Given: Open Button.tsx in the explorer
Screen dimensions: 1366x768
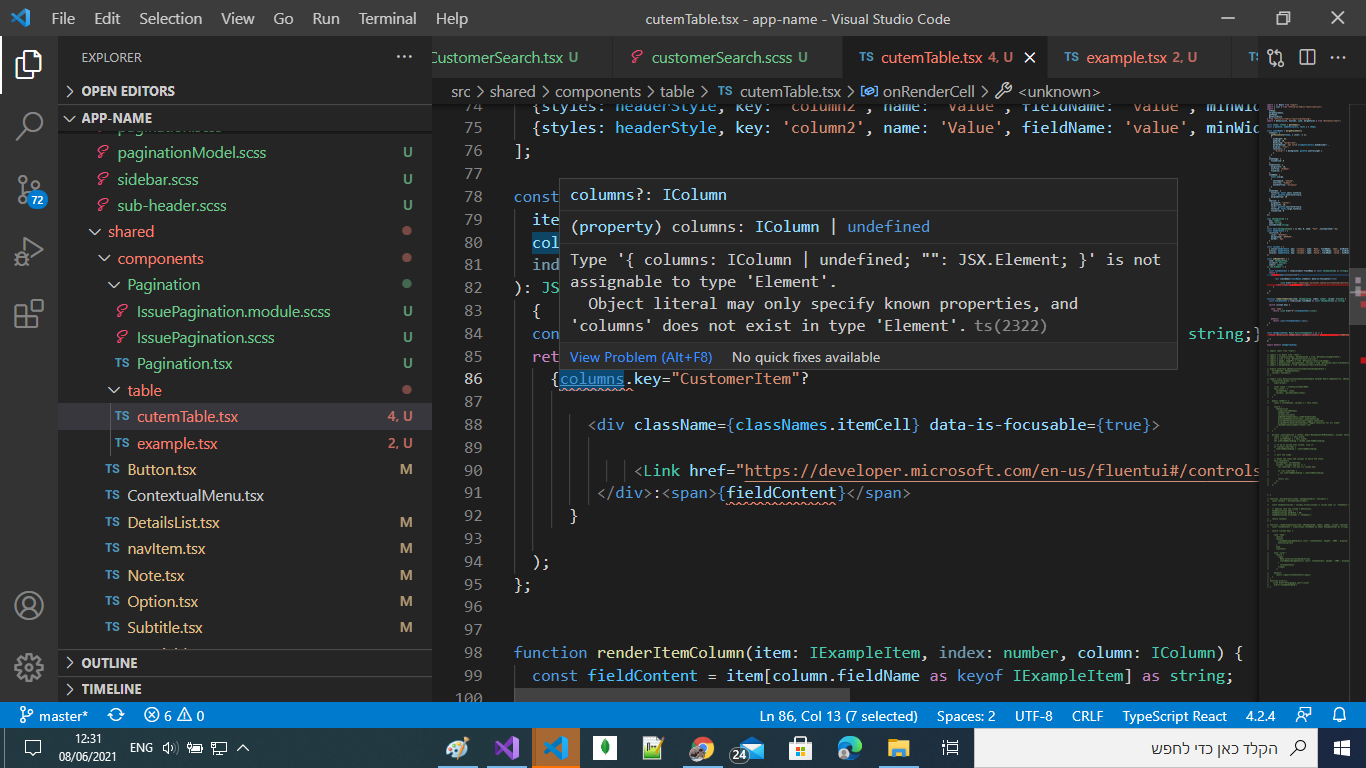Looking at the screenshot, I should (x=161, y=469).
